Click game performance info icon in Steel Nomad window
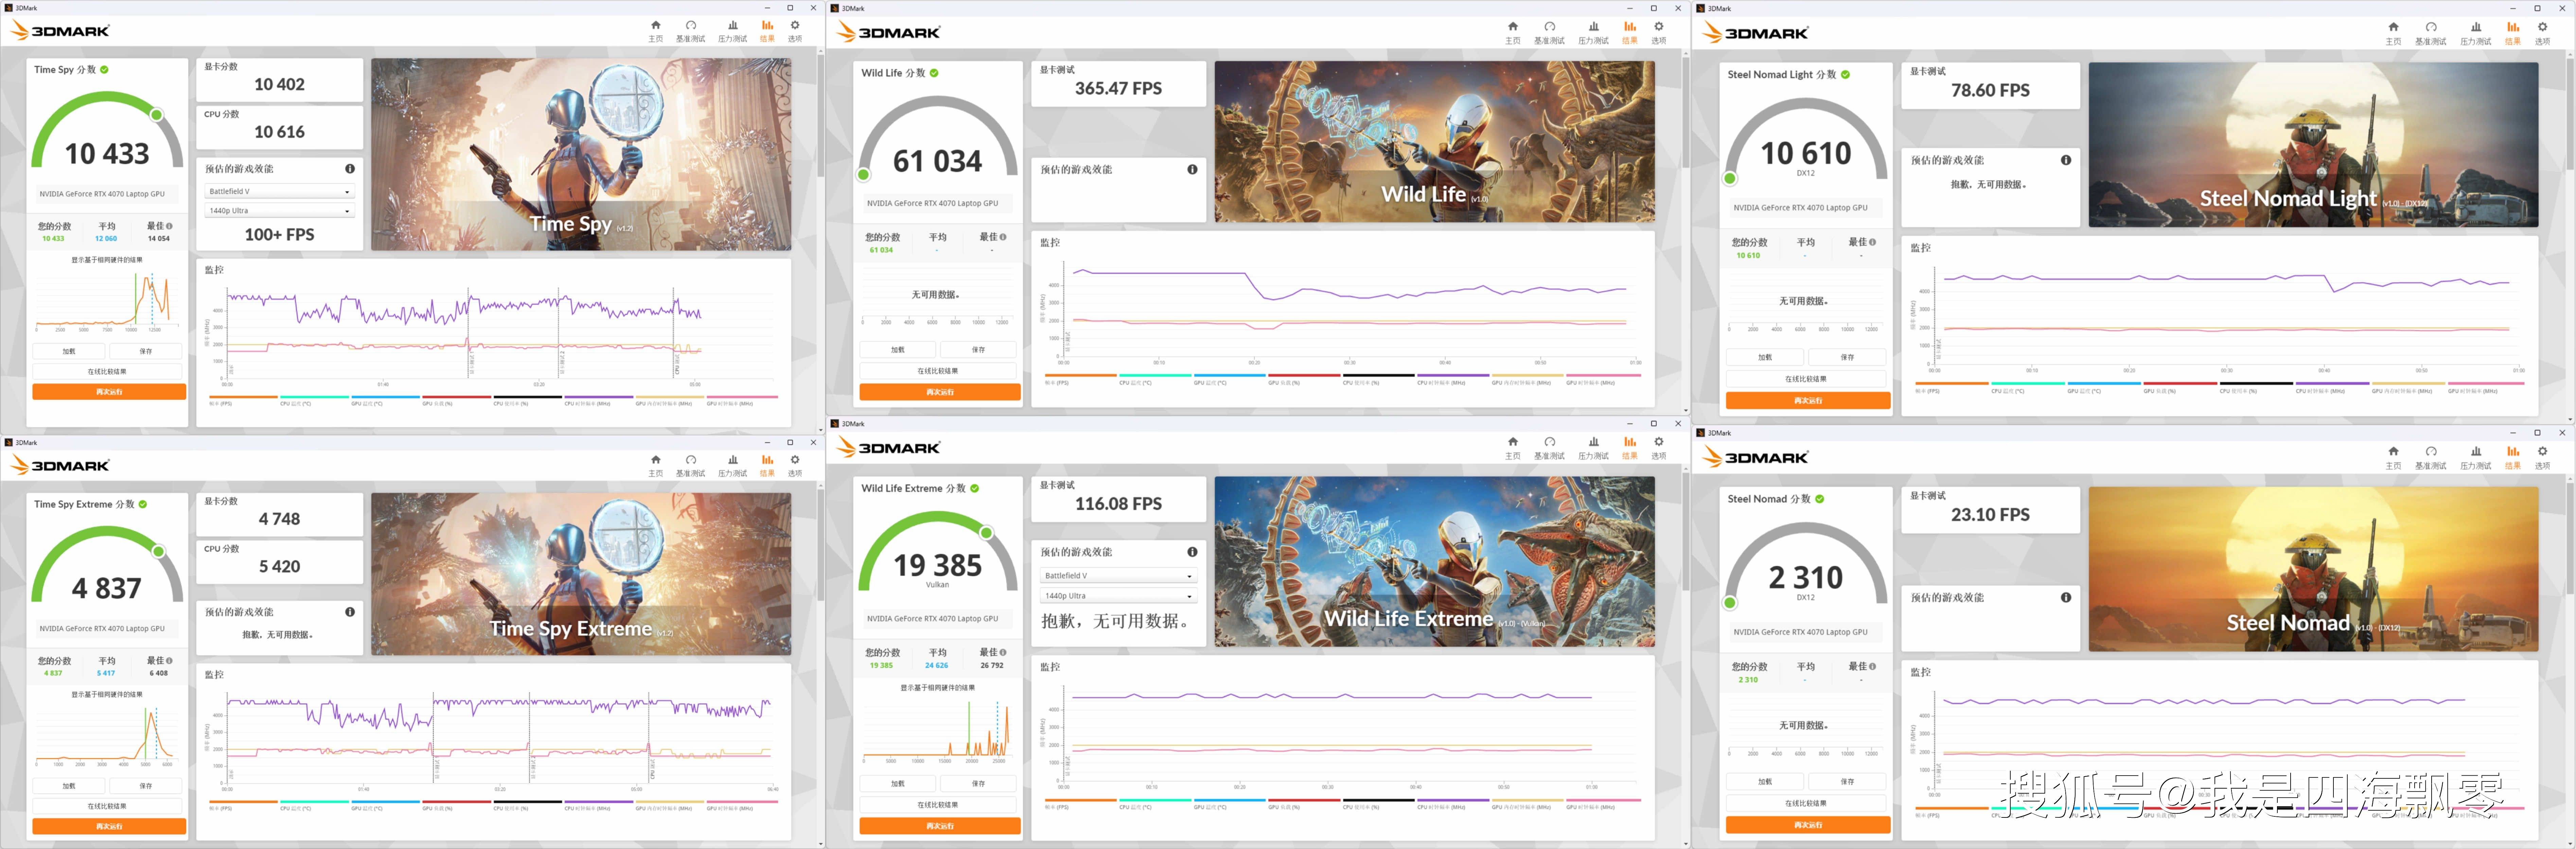Screen dimensions: 2576x849 [x=2066, y=598]
